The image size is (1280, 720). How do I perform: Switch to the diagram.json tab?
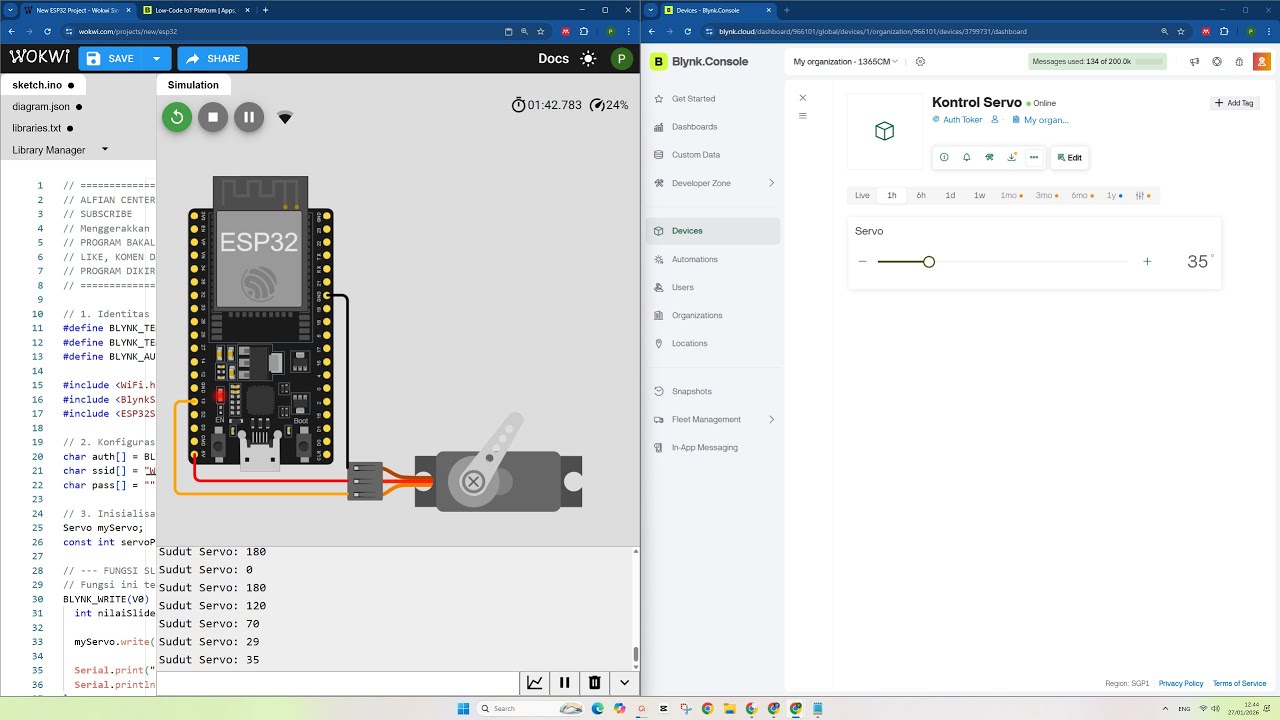coord(46,106)
